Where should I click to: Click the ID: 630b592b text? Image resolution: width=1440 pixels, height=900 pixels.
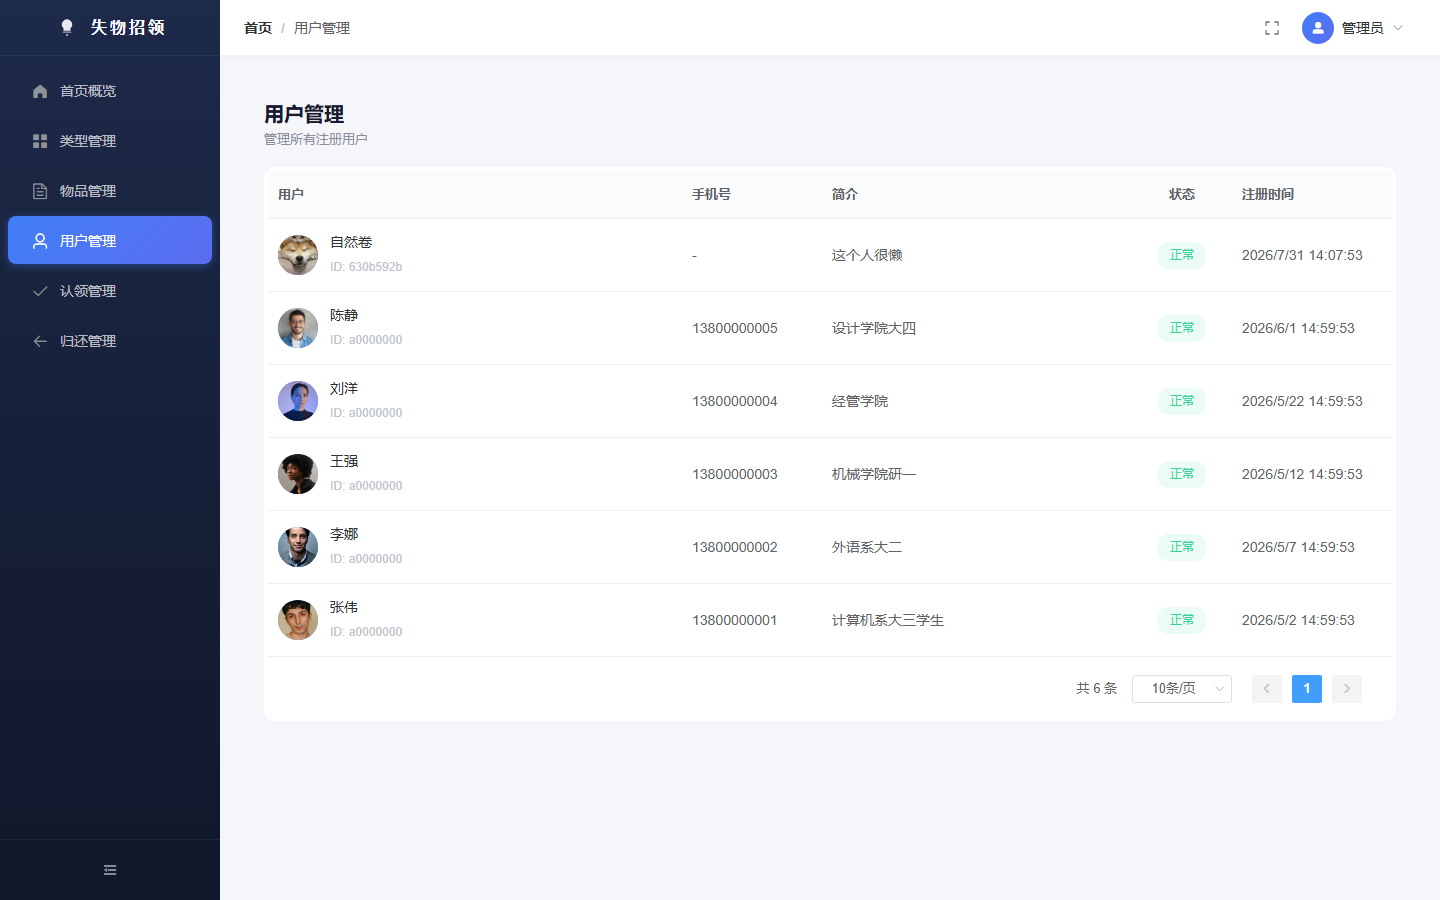tap(366, 267)
